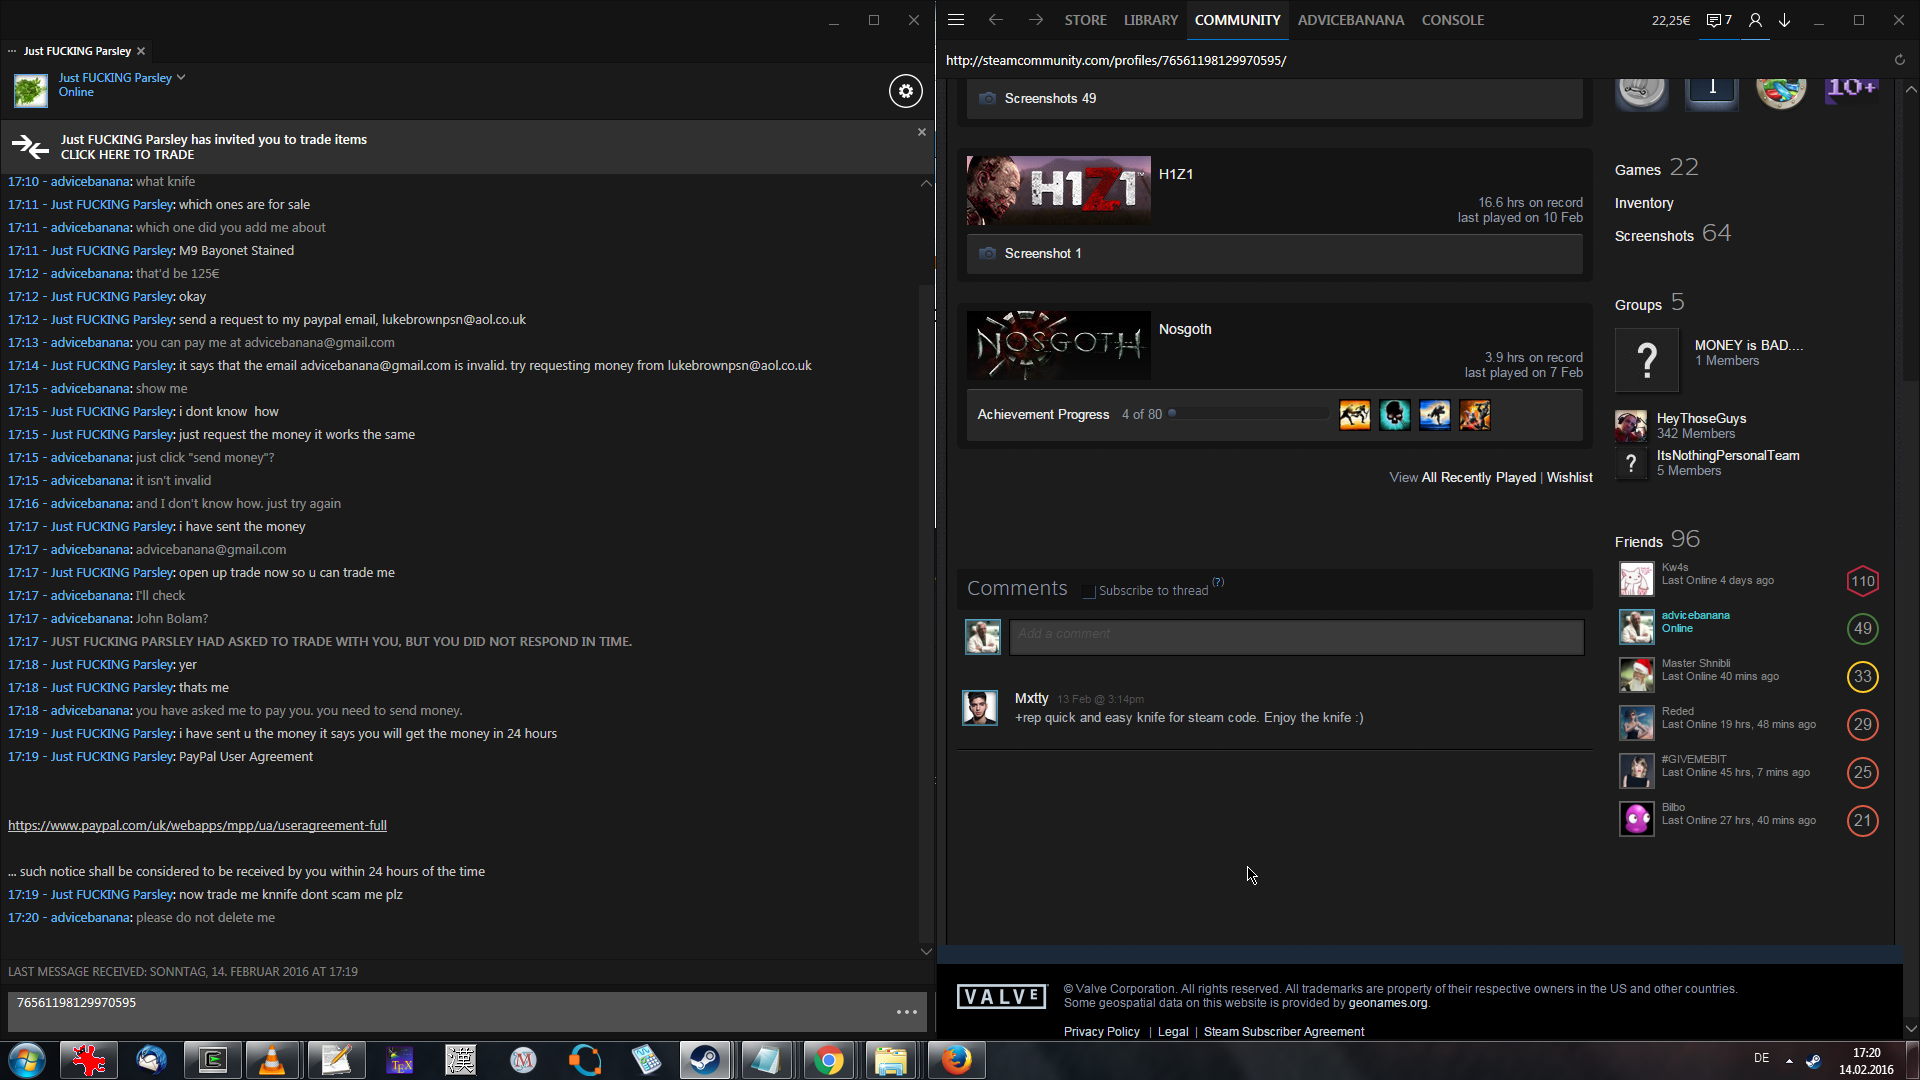Open the friends silhouette icon
Viewport: 1920px width, 1080px height.
[x=1755, y=20]
